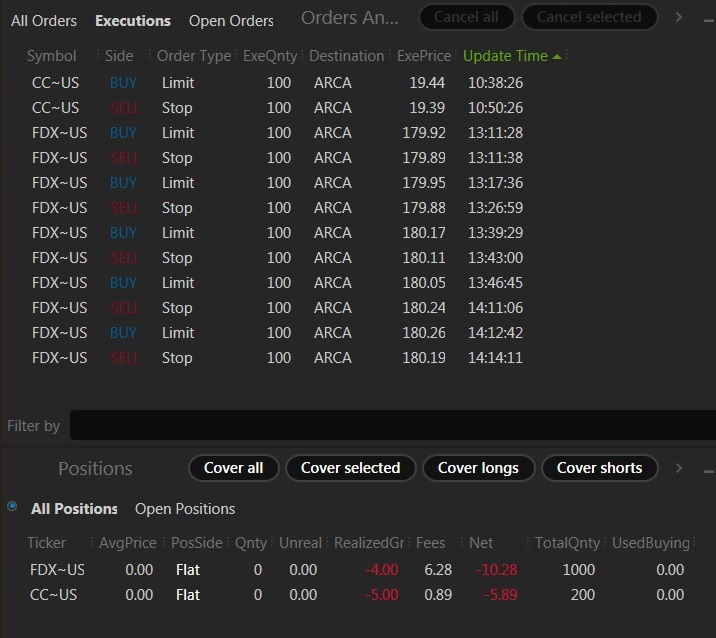Click the Cover longs button

tap(478, 468)
